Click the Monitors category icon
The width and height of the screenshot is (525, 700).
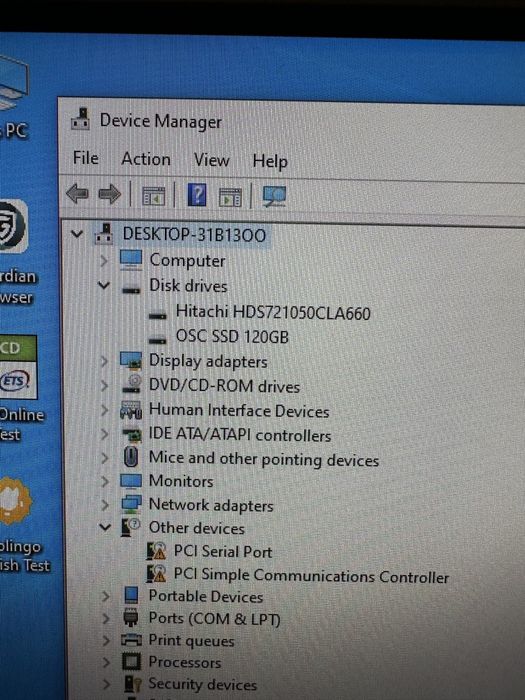pos(131,481)
